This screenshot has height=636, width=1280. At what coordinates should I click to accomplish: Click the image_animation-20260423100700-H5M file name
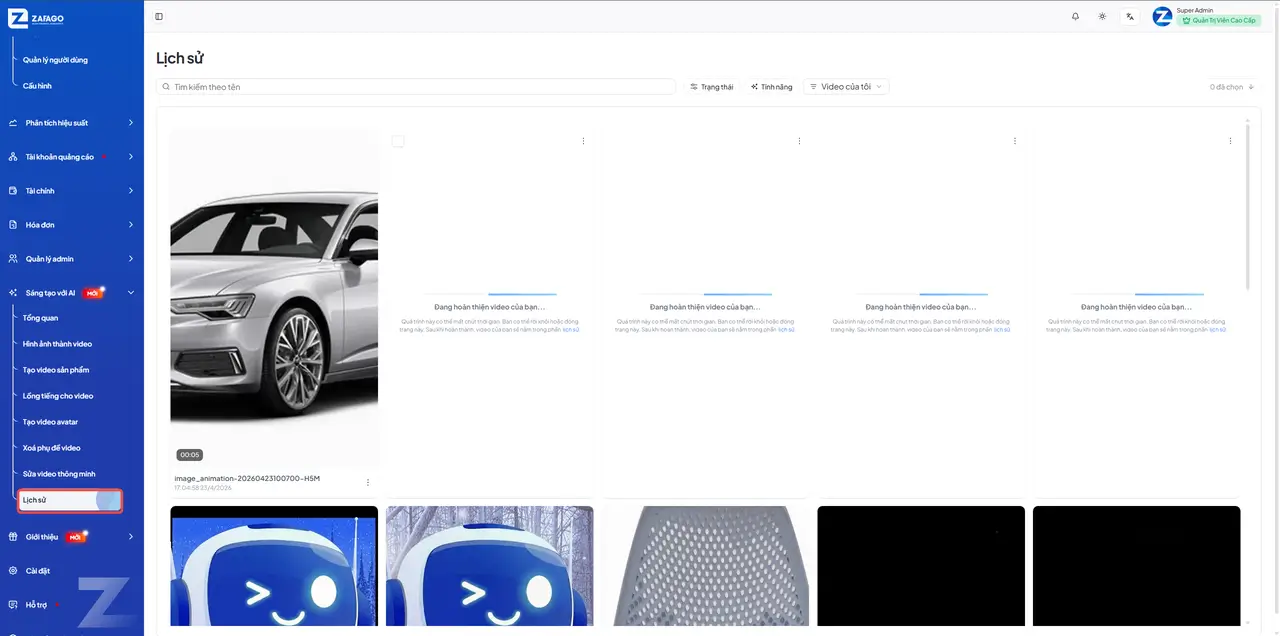click(x=247, y=478)
